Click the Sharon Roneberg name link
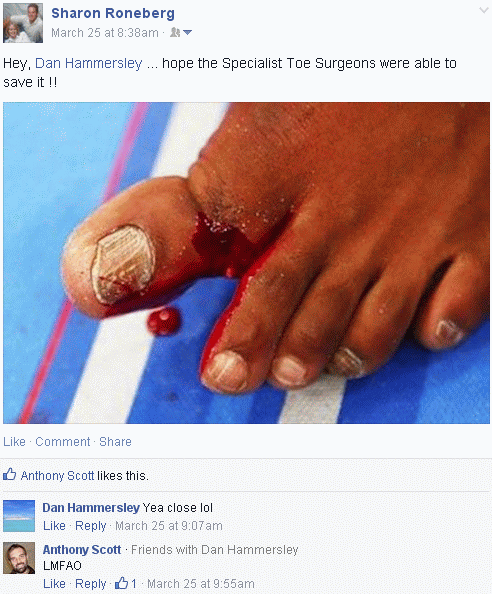The image size is (492, 594). [x=113, y=13]
